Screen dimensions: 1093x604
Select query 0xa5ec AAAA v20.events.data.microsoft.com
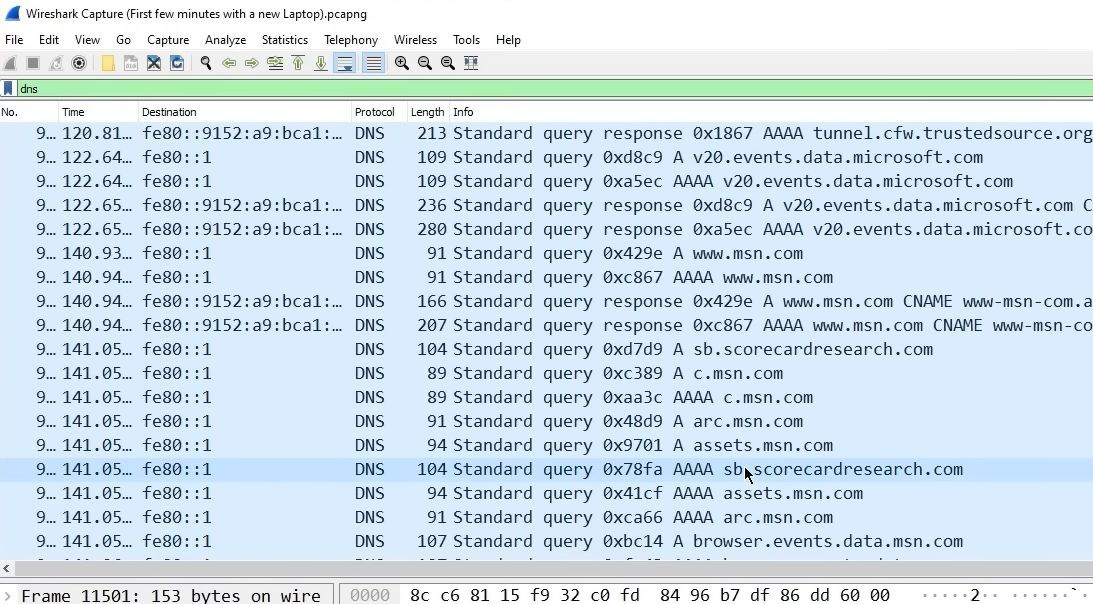(546, 181)
